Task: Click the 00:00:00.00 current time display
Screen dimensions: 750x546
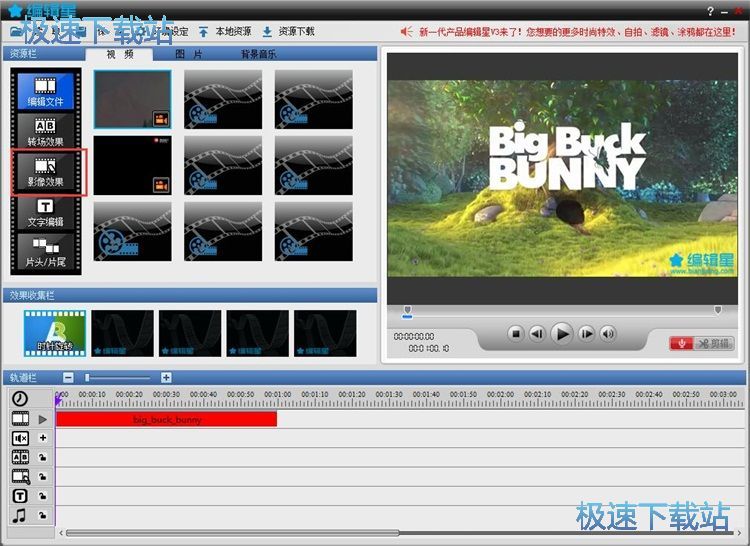Action: tap(414, 337)
